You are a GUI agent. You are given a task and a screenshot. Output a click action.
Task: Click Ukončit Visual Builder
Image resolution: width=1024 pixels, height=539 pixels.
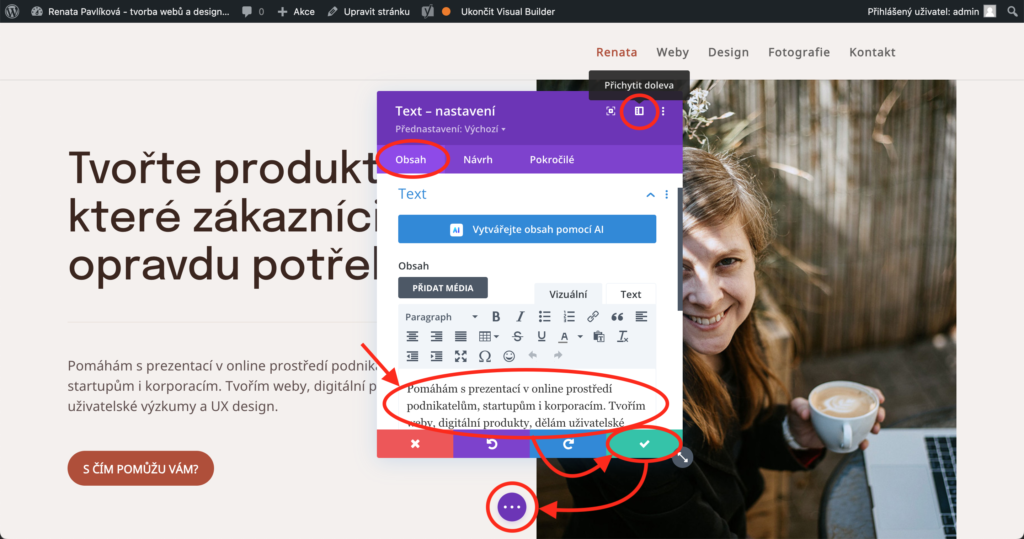[507, 11]
